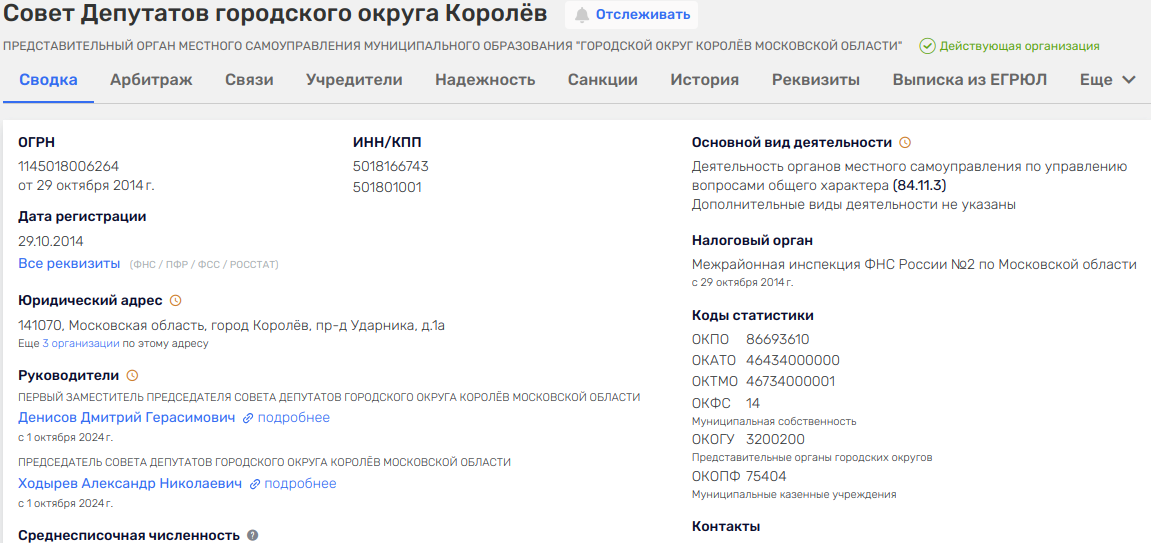
Task: Go to the Надежность tab
Action: [485, 80]
